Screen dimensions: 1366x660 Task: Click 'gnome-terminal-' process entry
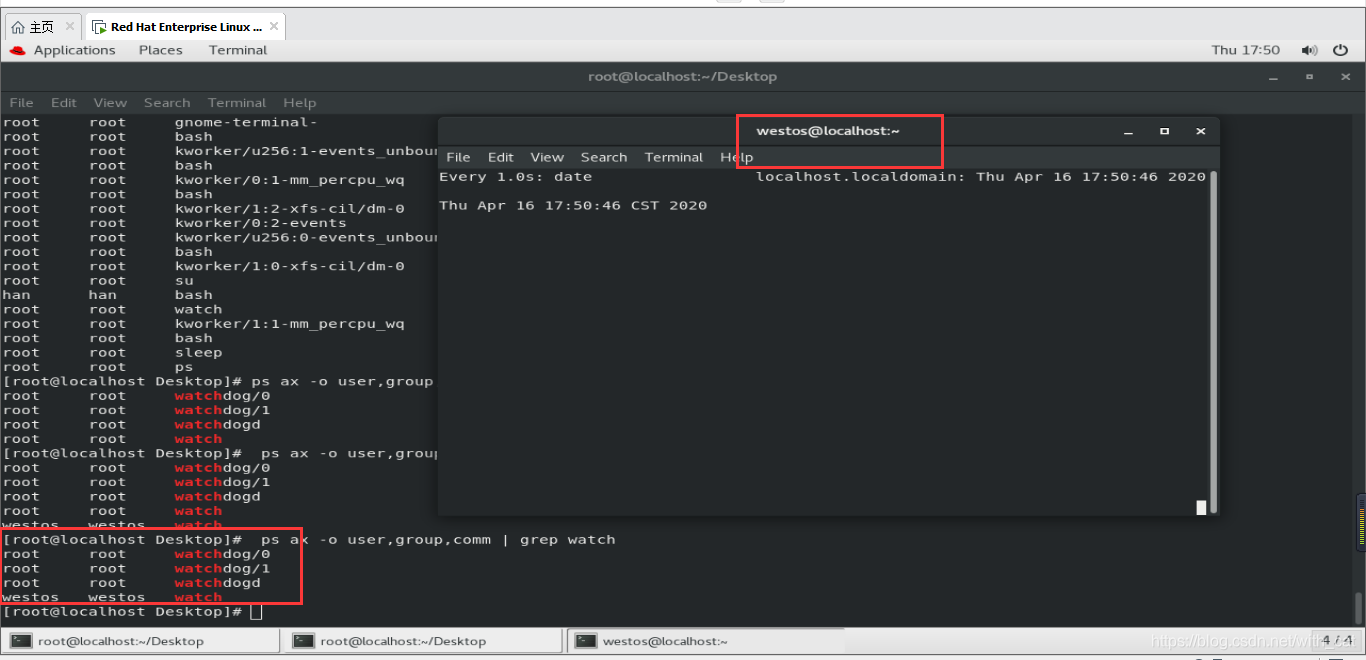246,122
